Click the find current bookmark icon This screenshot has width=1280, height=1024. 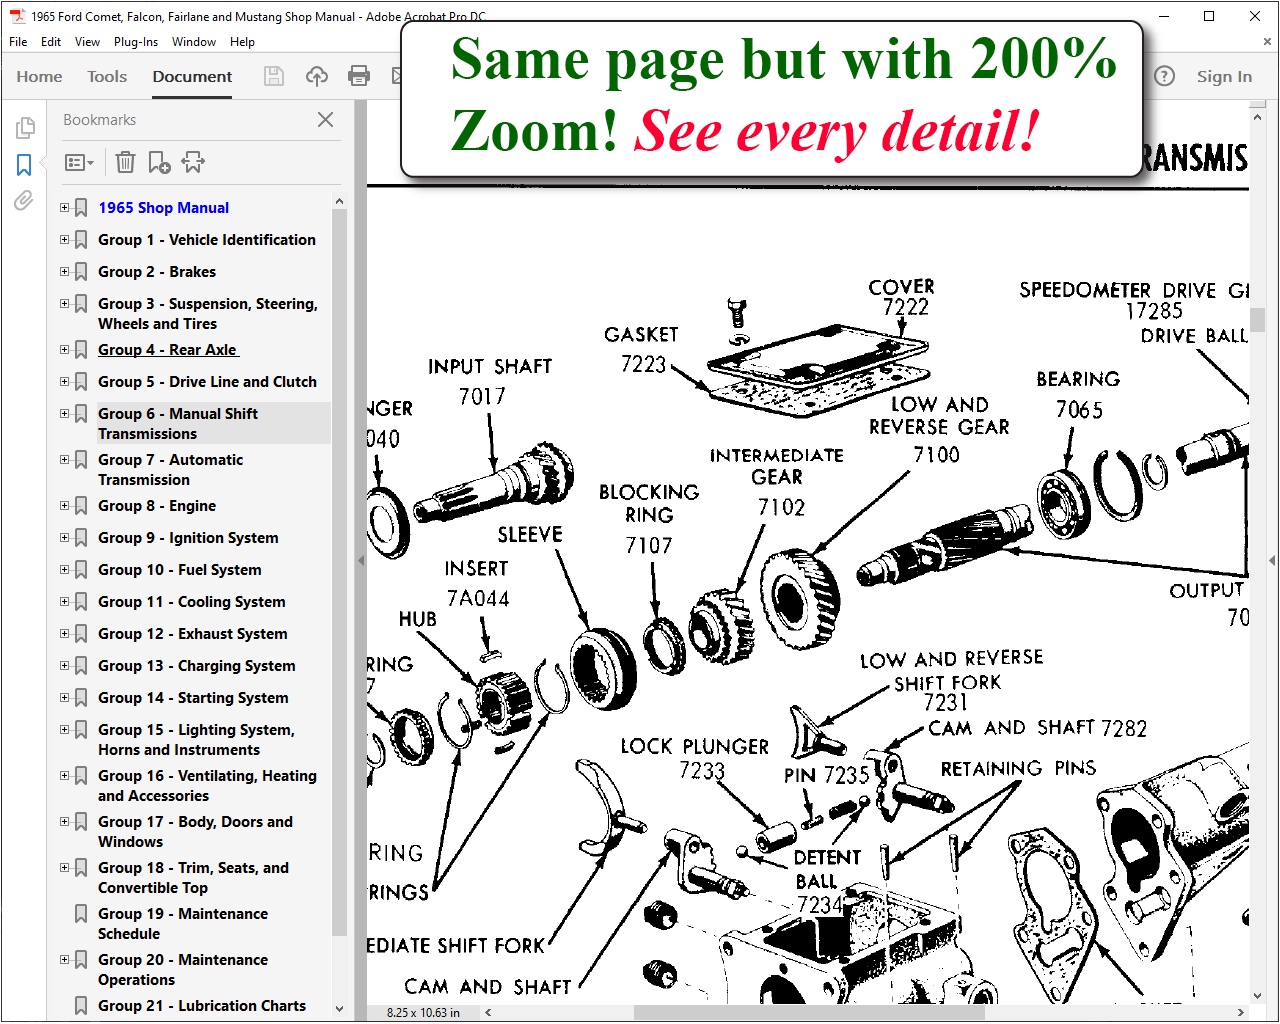click(x=193, y=162)
